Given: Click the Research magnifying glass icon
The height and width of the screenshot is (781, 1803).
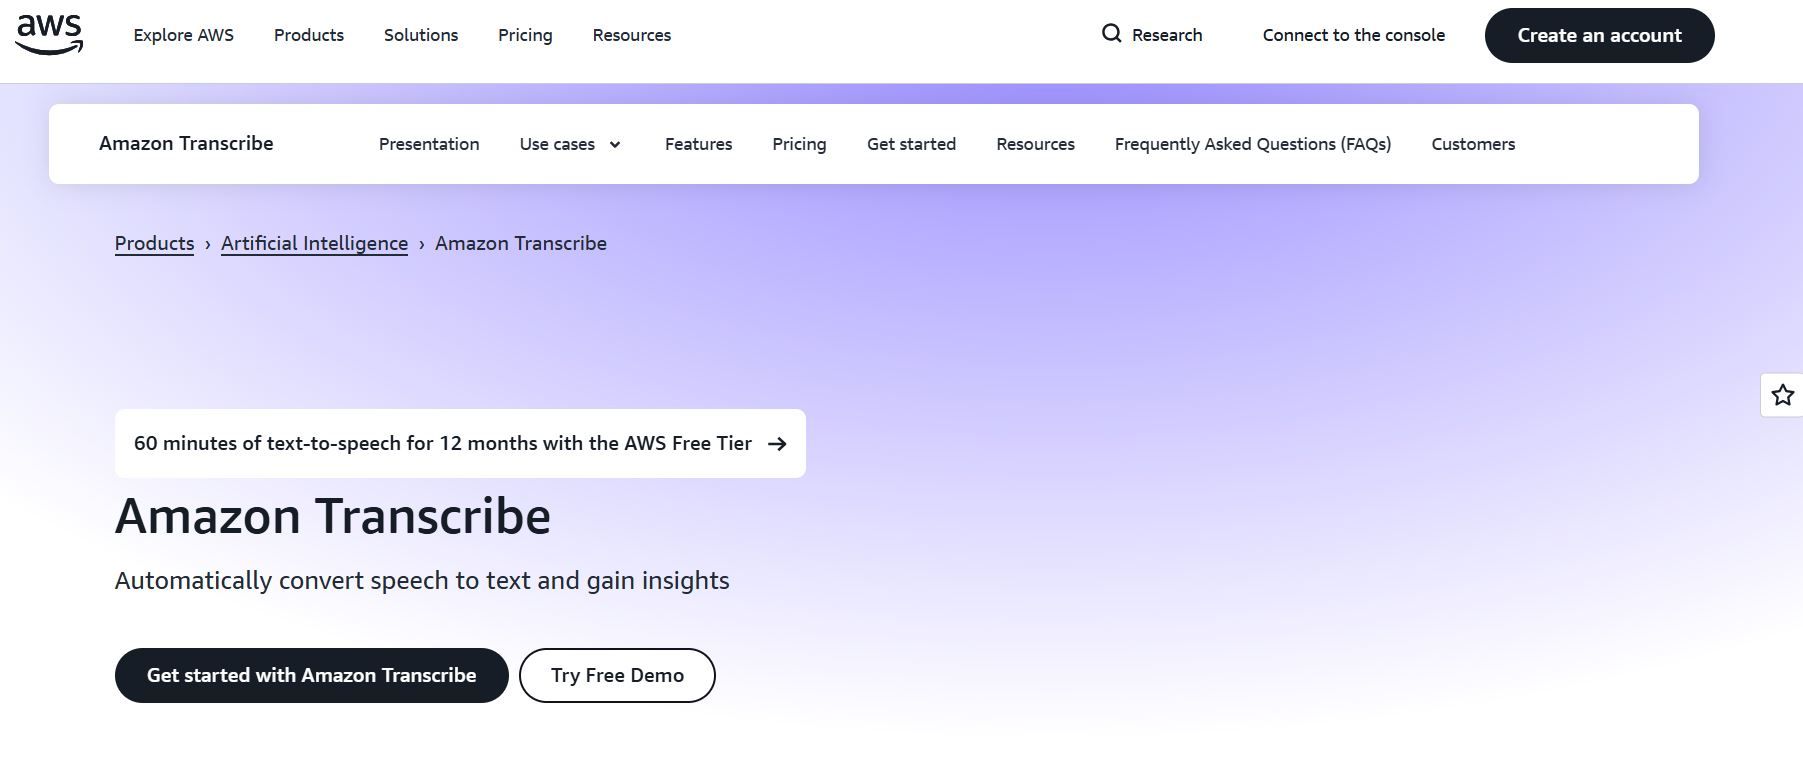Looking at the screenshot, I should click(x=1111, y=34).
